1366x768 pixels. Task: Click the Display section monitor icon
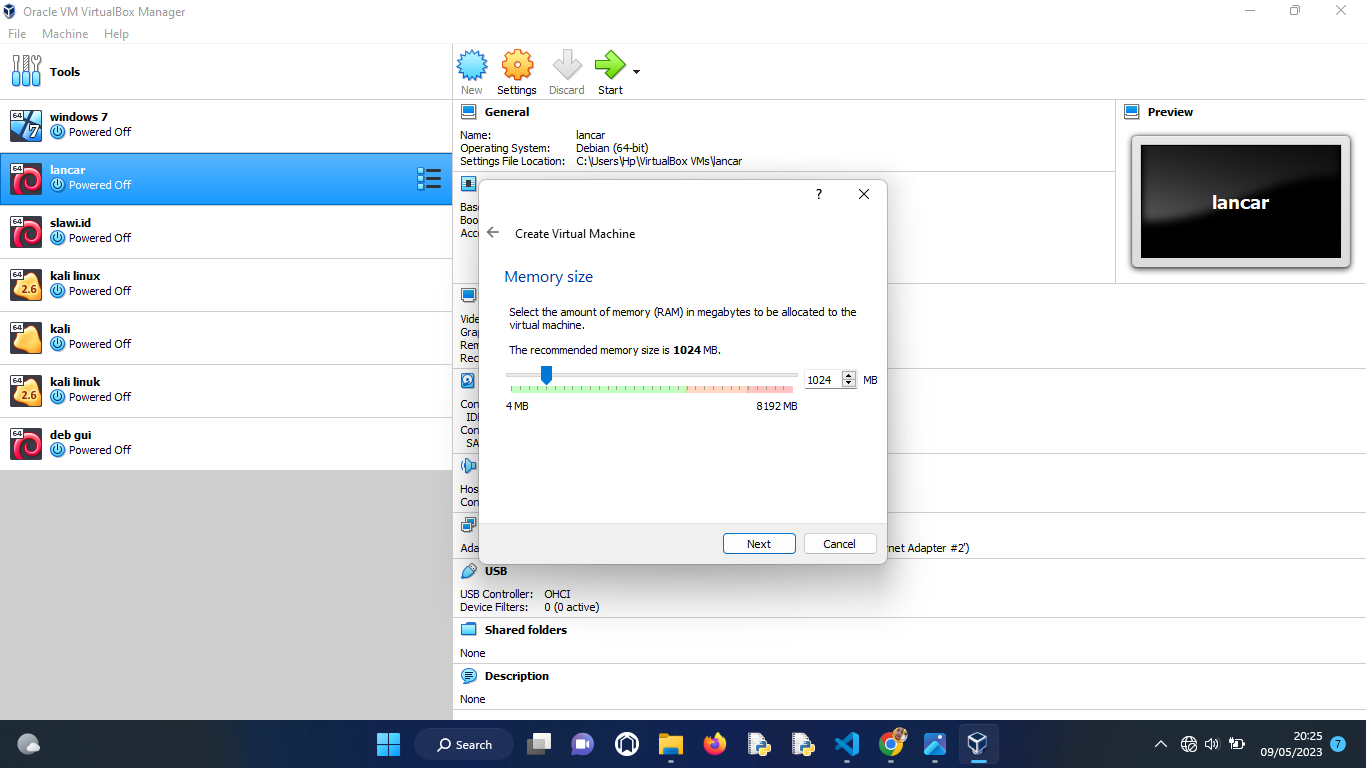point(468,296)
